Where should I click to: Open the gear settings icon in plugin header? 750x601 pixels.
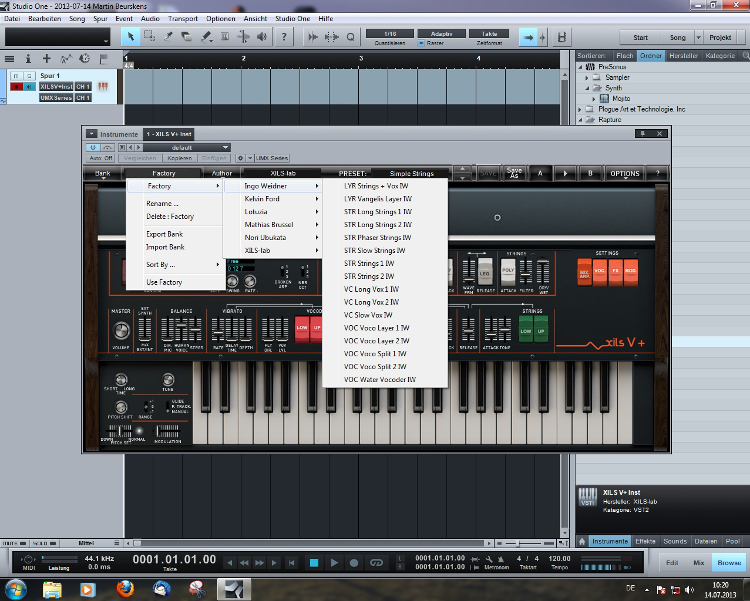(x=241, y=158)
